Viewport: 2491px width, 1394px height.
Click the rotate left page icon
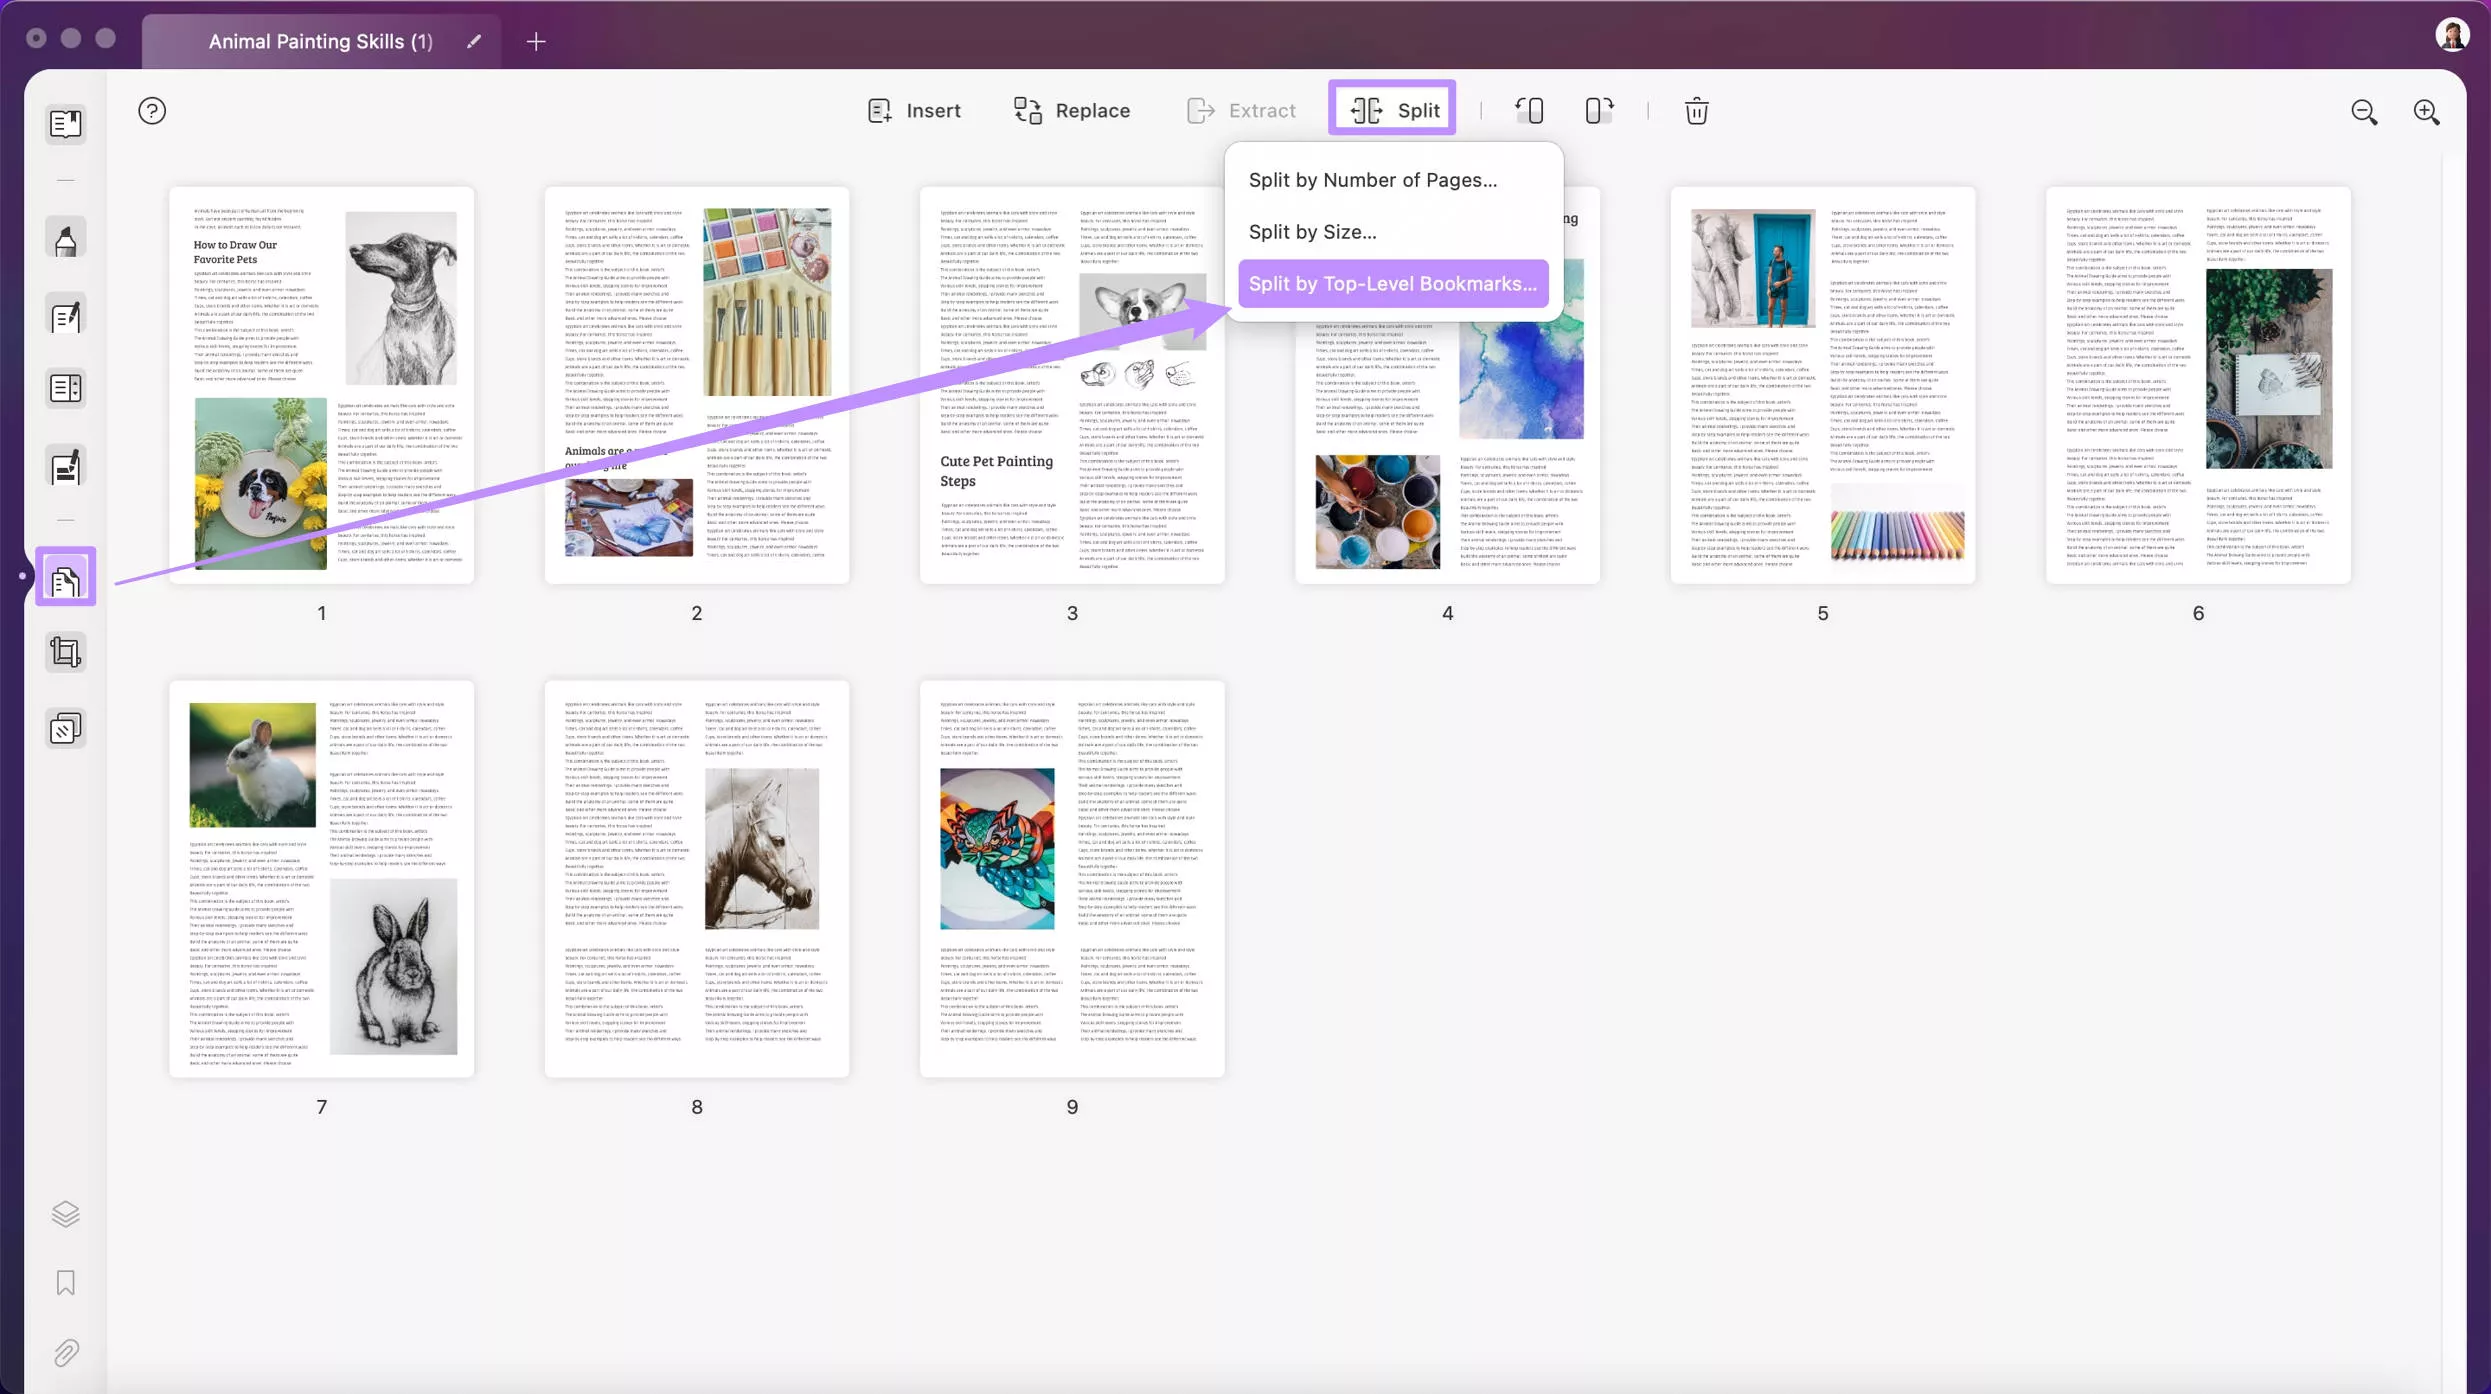pos(1528,111)
